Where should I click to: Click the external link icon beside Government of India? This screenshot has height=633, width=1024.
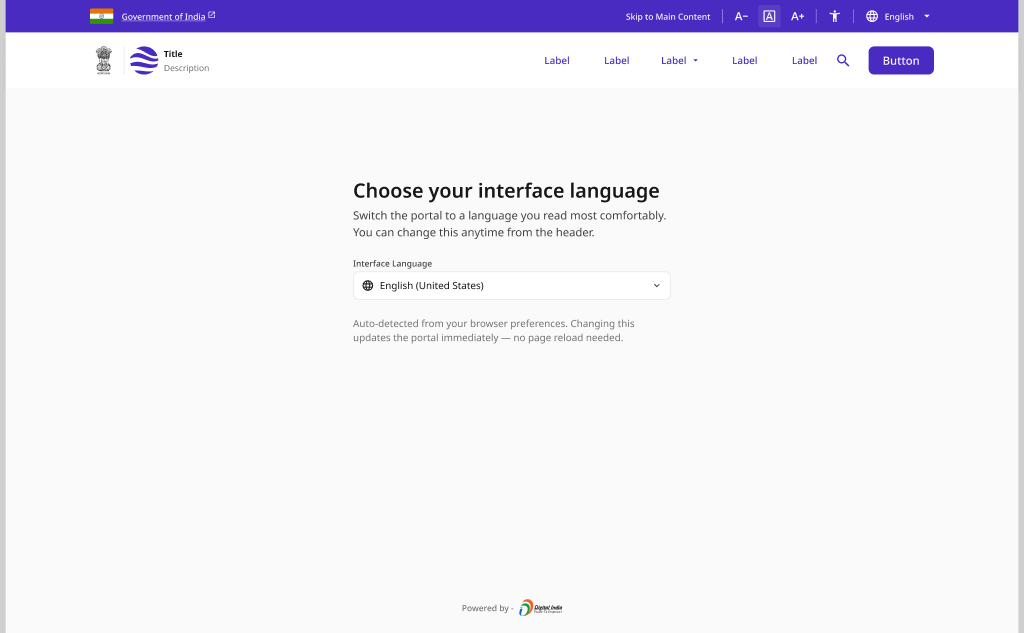pos(212,15)
